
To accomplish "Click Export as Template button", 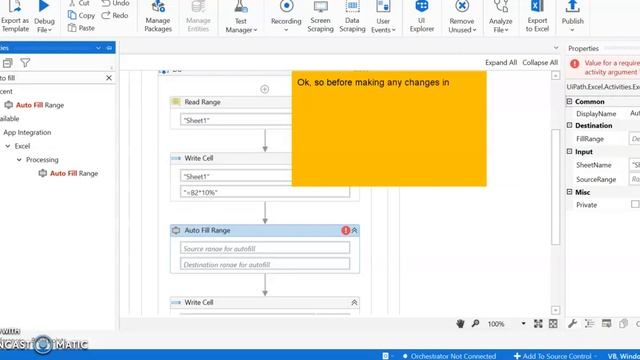I will (x=15, y=17).
